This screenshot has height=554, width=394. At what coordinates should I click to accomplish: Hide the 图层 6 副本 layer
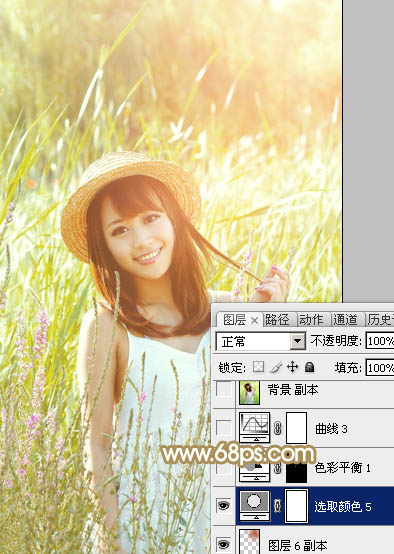click(223, 544)
